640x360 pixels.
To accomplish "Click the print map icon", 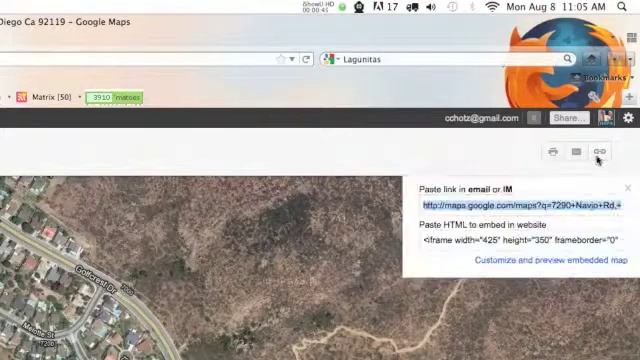I will tap(553, 152).
